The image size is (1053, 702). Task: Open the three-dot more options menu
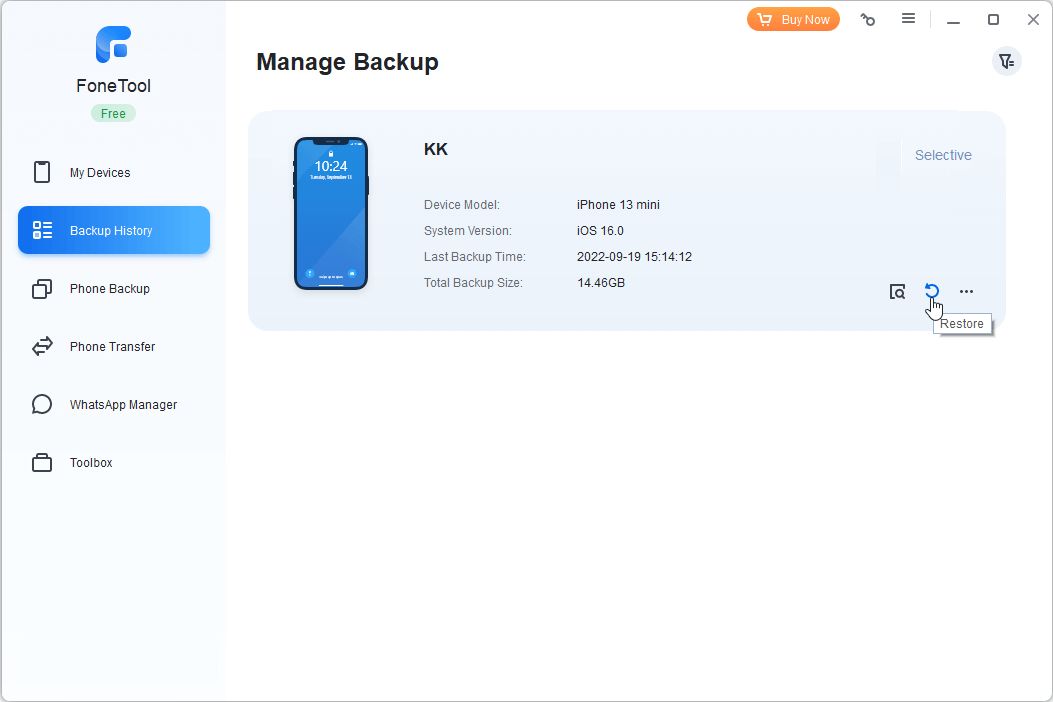(x=966, y=292)
